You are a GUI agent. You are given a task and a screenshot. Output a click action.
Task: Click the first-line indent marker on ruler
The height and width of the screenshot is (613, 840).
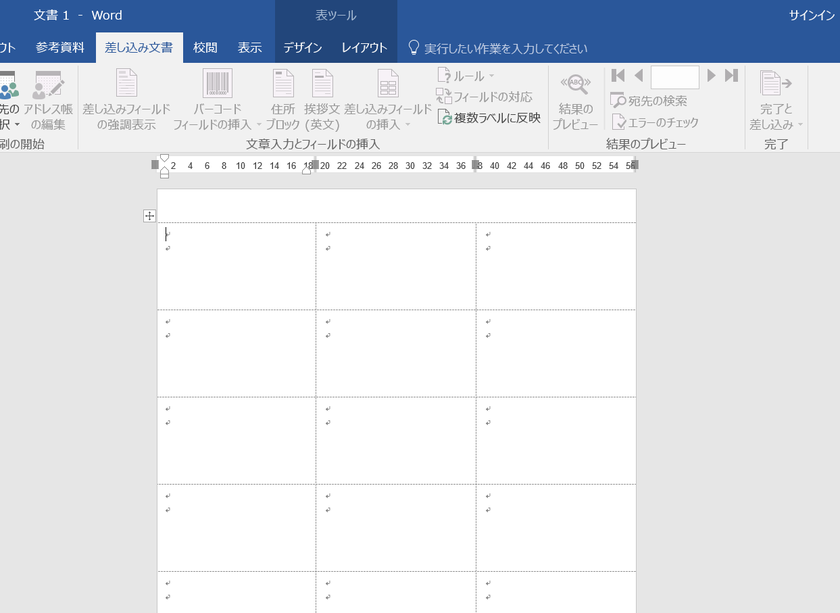(164, 159)
